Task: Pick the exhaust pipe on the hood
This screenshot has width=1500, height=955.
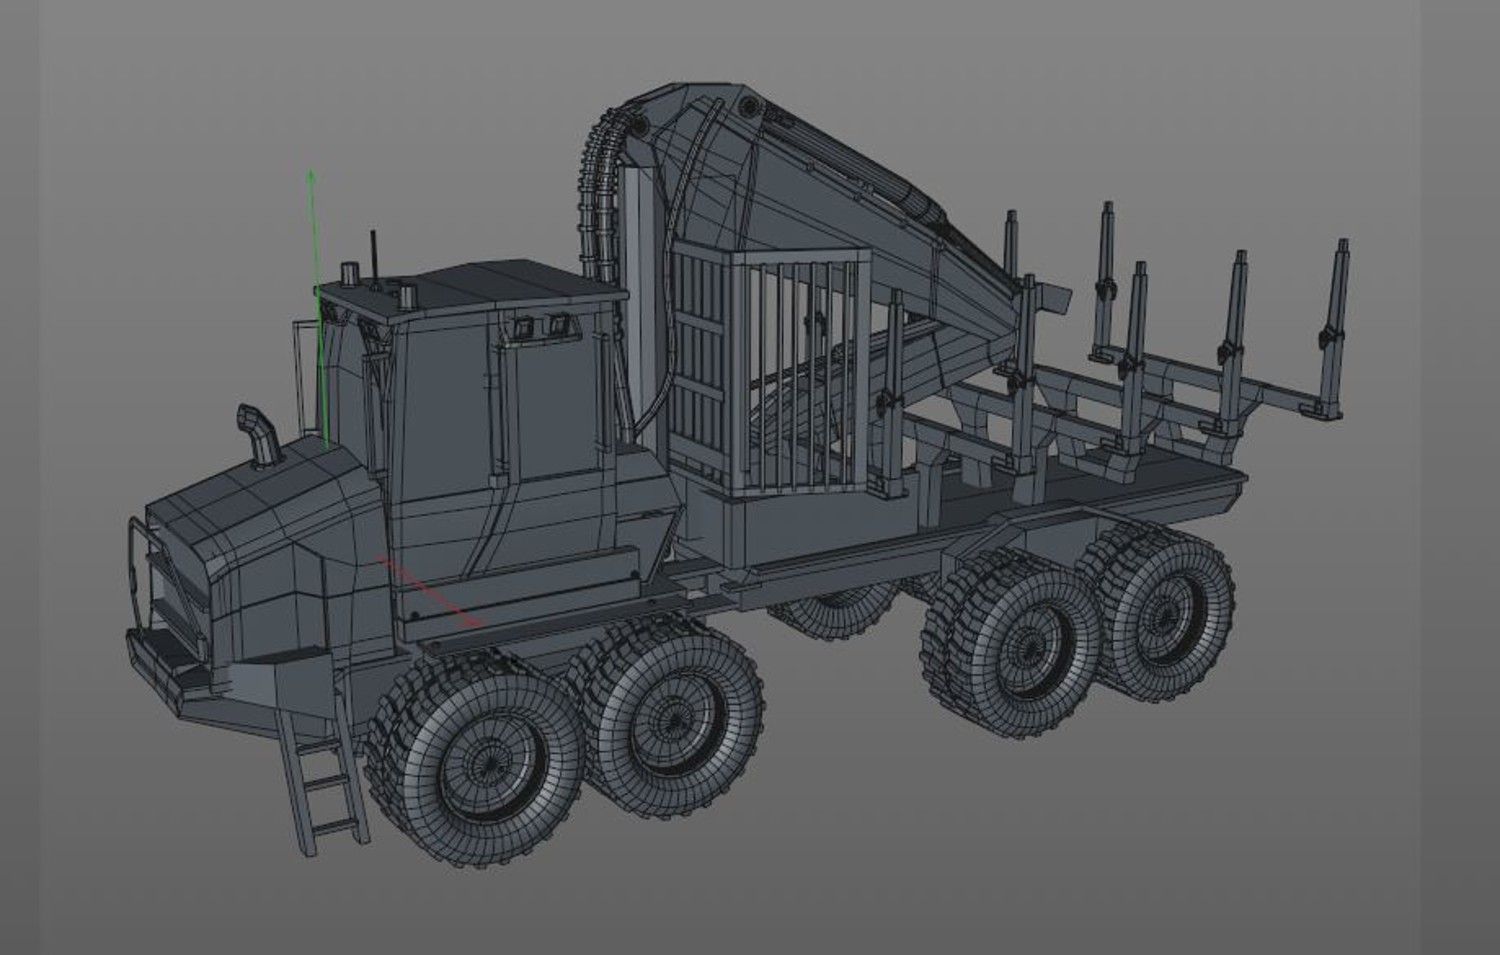Action: [x=258, y=434]
